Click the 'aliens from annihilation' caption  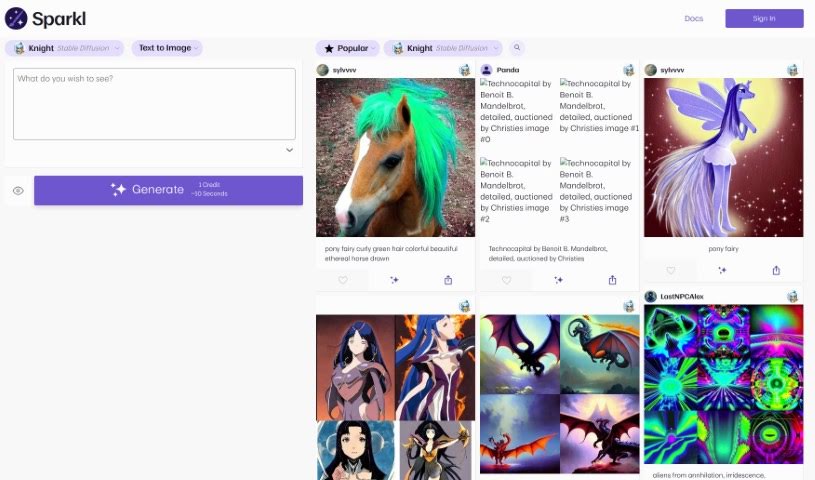(708, 475)
